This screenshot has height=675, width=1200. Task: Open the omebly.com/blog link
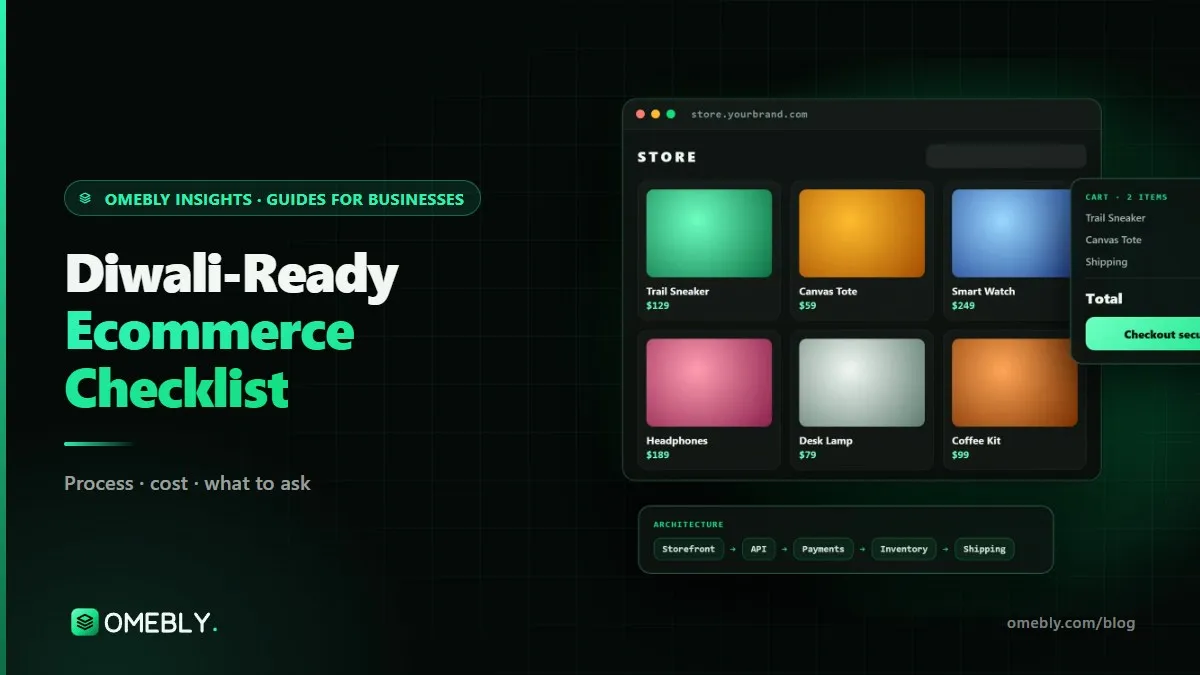[x=1071, y=623]
